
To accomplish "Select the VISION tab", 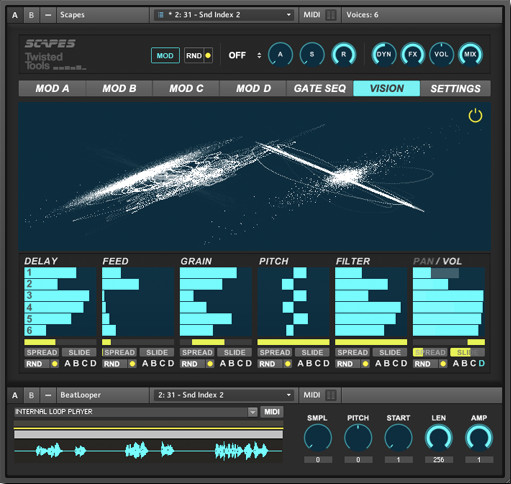I will pos(387,88).
